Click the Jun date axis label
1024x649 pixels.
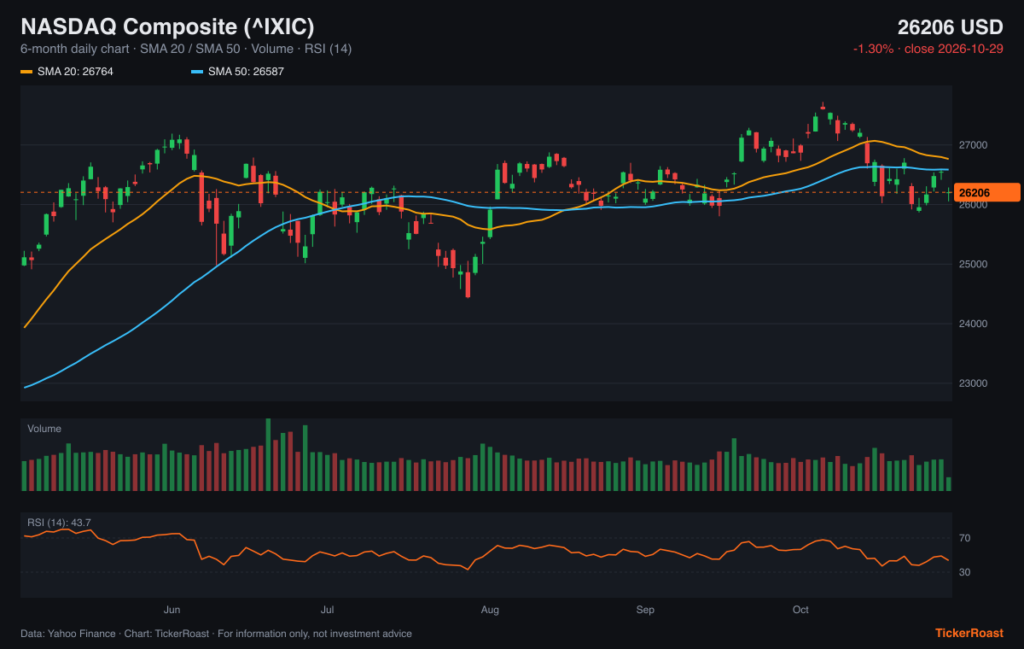(172, 610)
